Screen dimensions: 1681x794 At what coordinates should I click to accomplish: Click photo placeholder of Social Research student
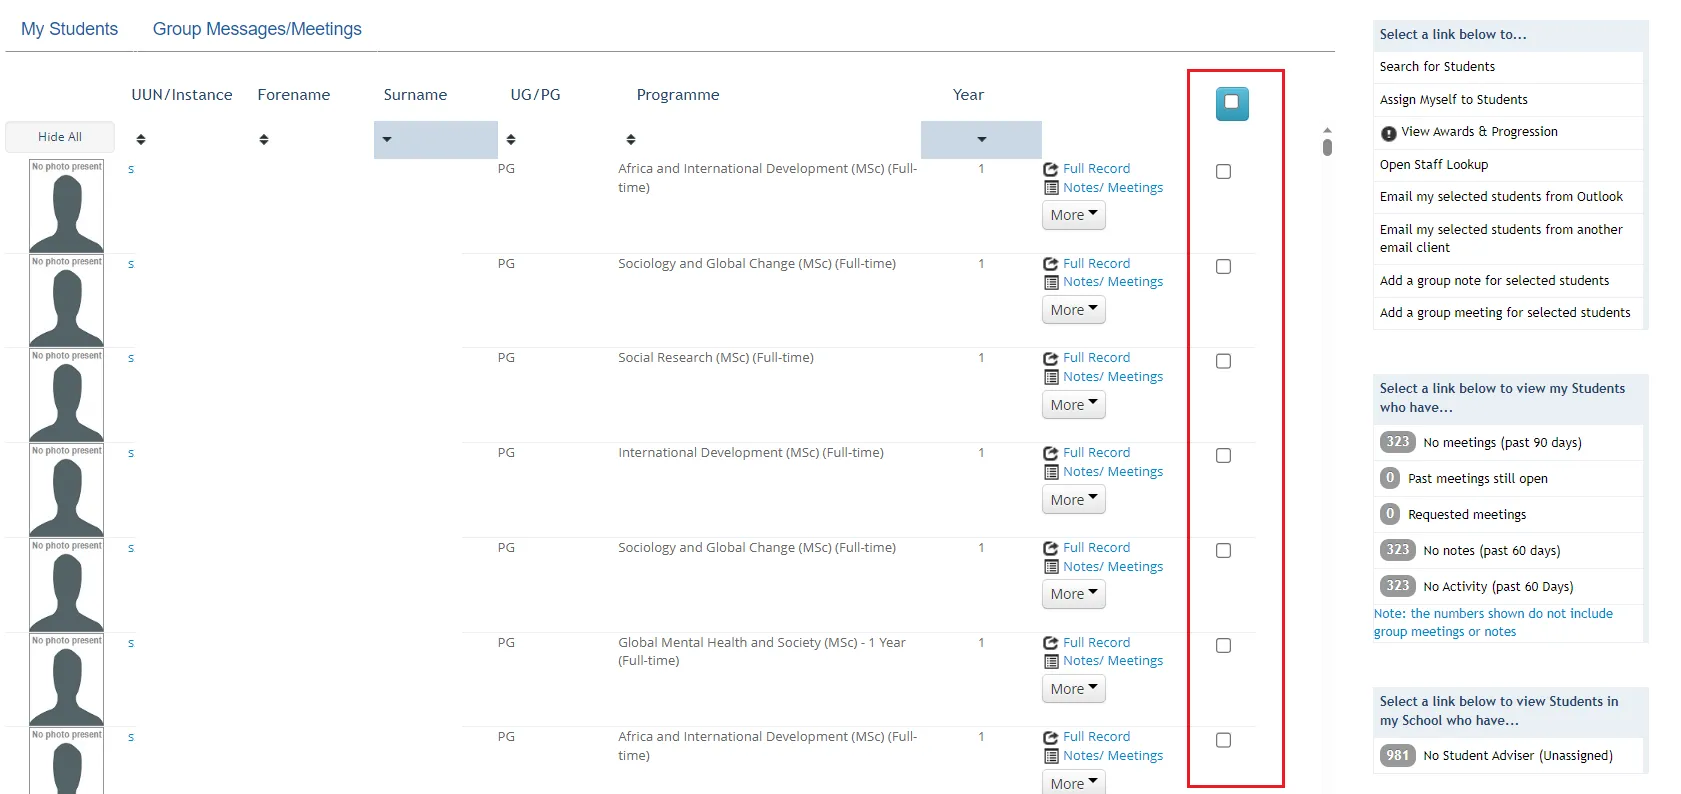[x=66, y=395]
